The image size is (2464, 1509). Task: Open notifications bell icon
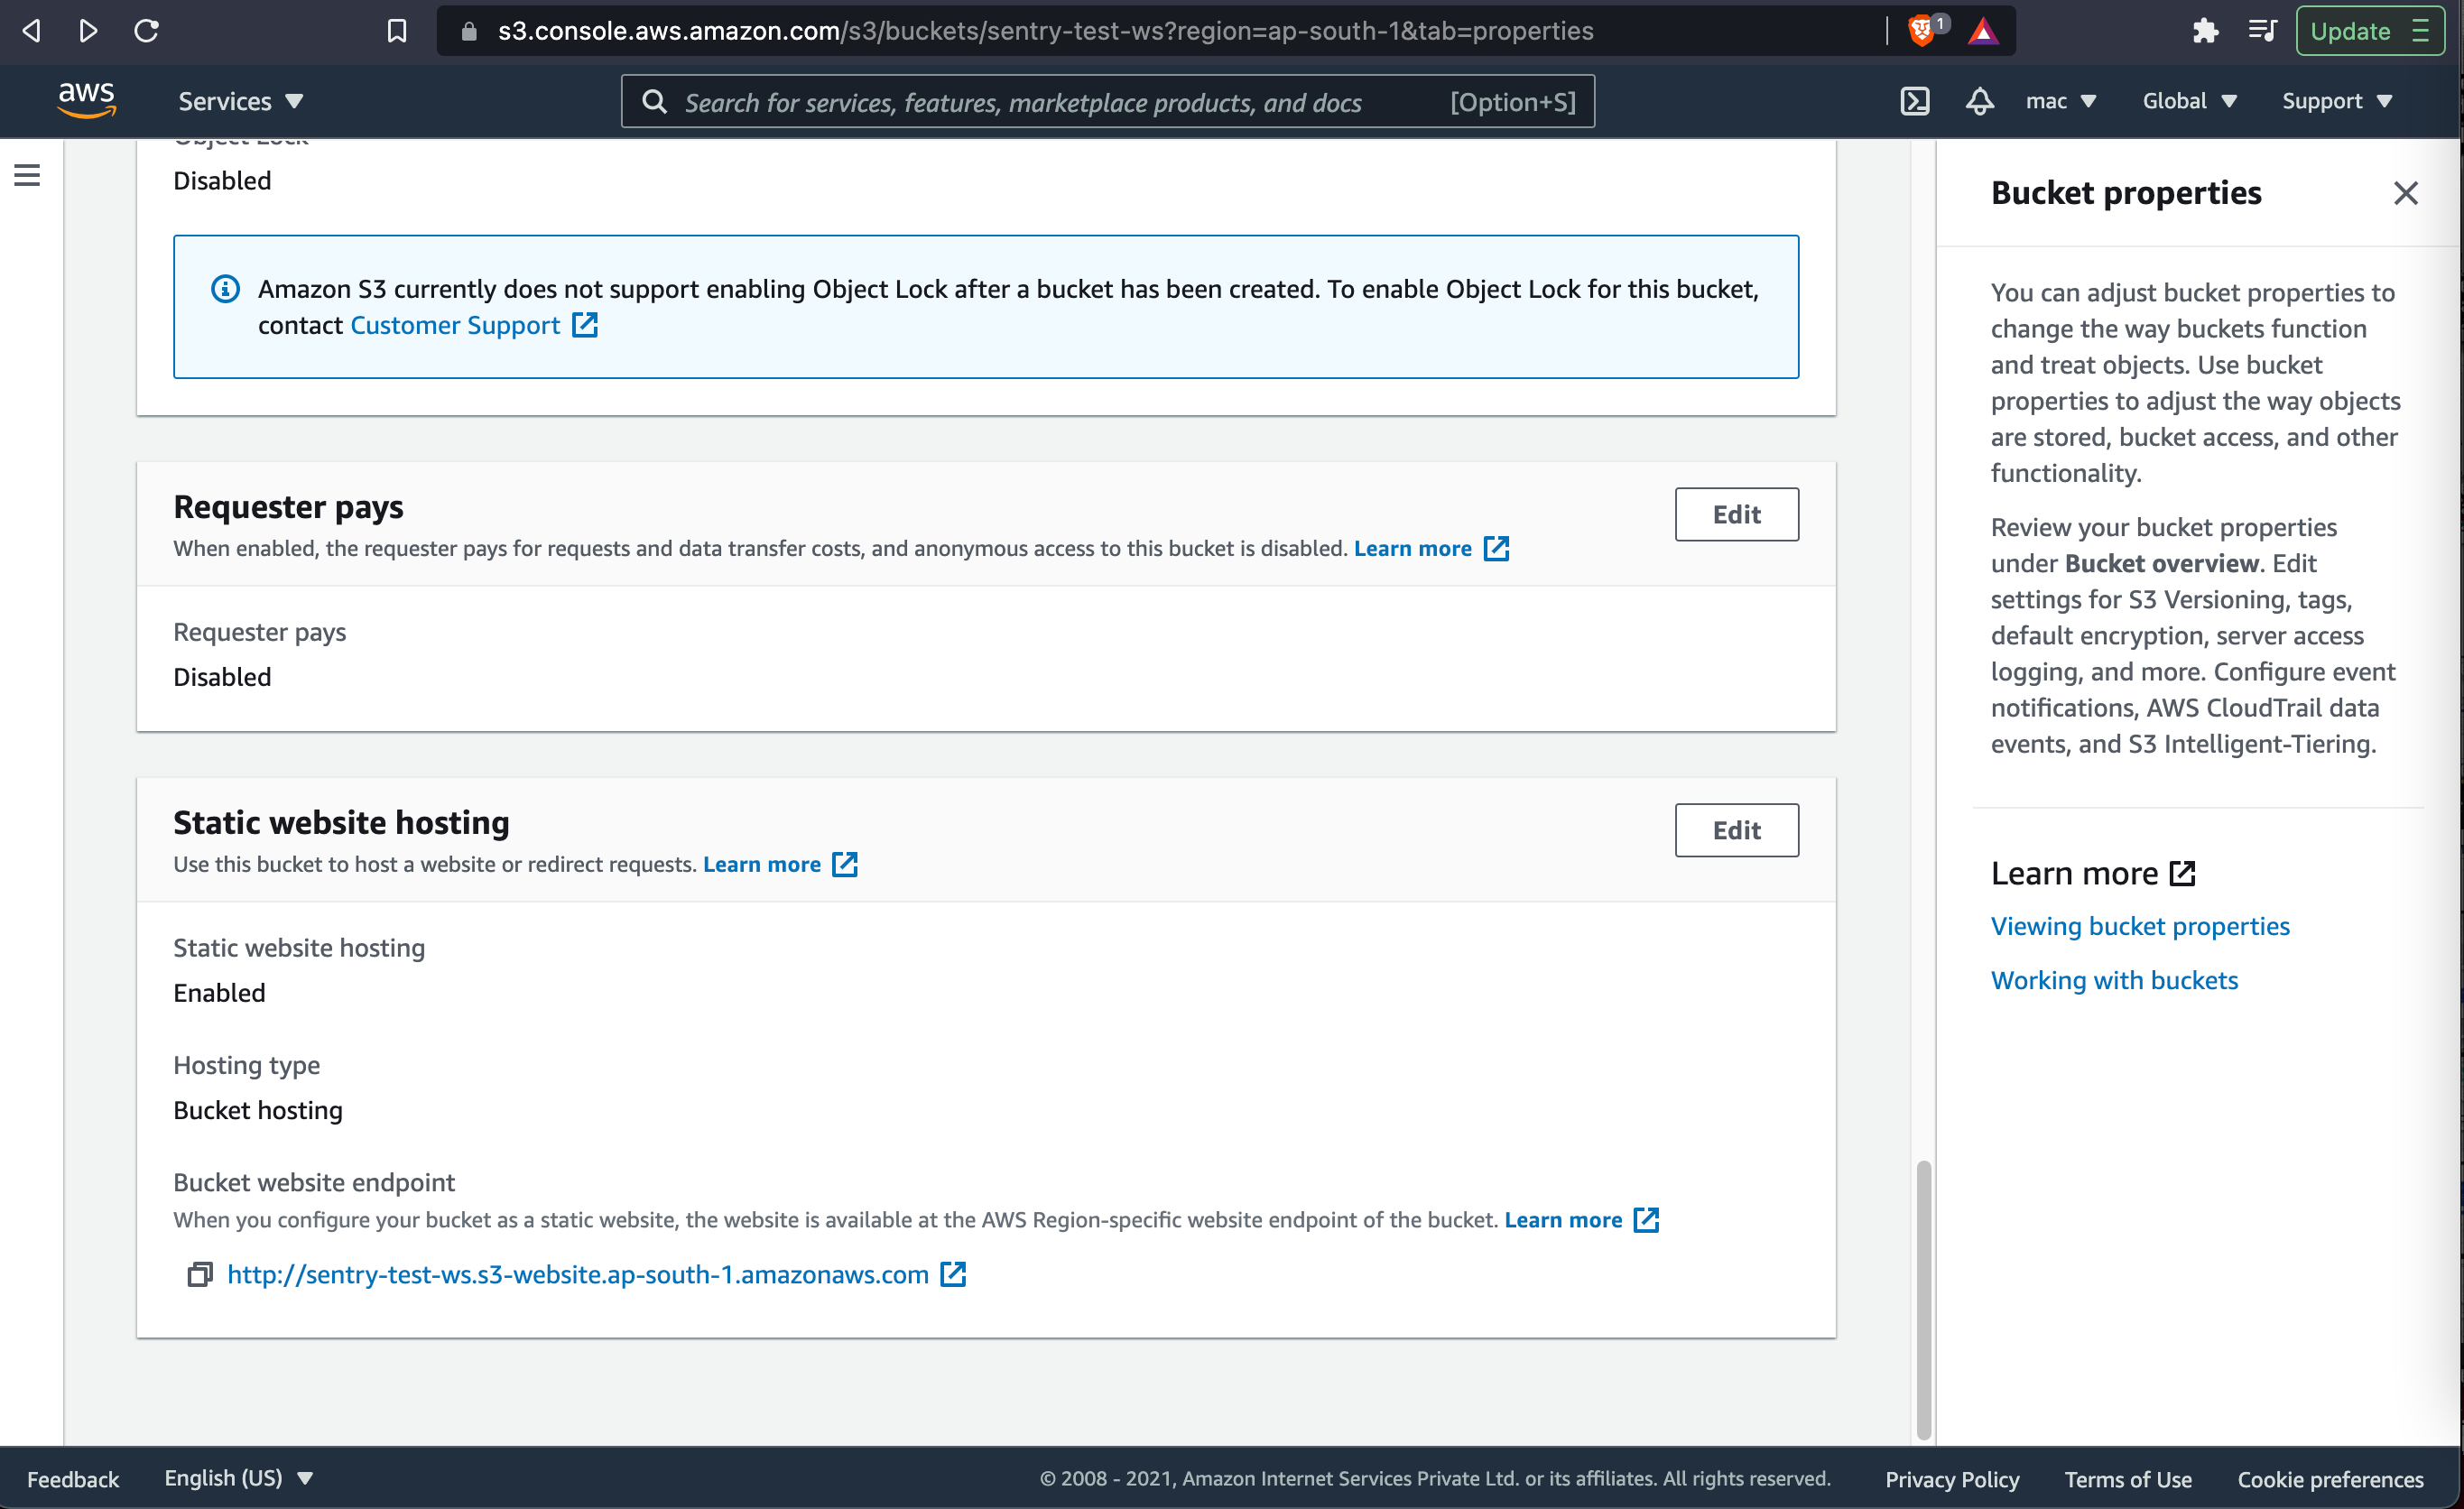1979,101
